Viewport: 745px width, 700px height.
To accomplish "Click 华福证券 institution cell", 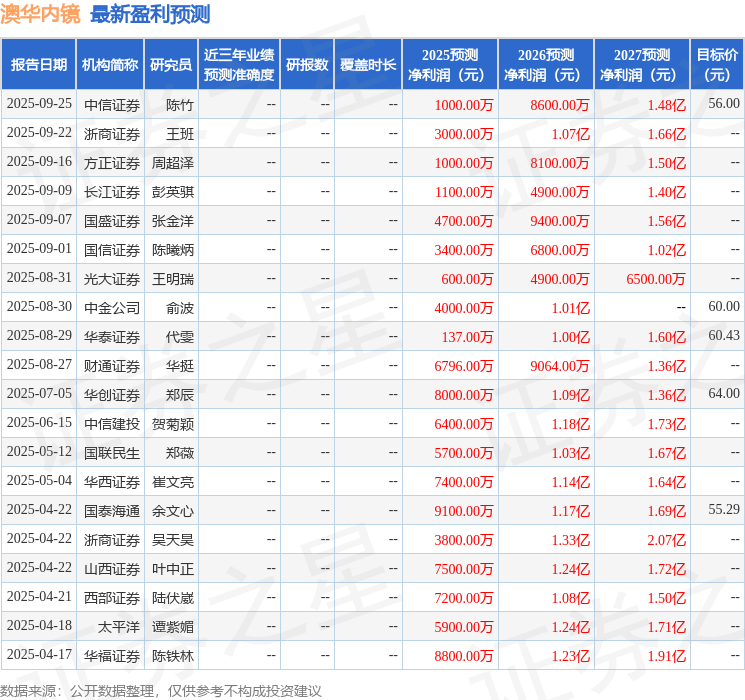I will click(x=112, y=656).
